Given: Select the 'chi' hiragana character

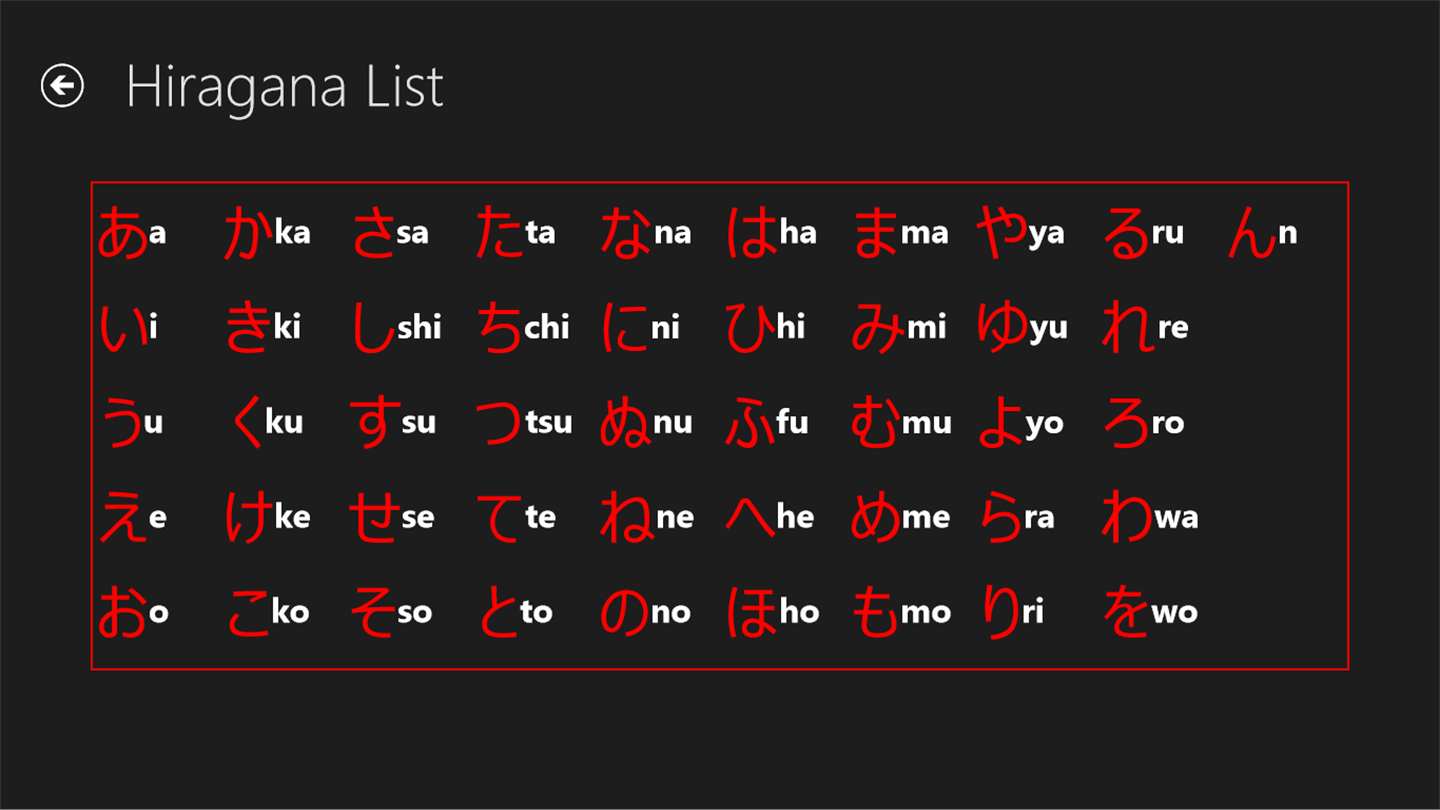Looking at the screenshot, I should [499, 327].
